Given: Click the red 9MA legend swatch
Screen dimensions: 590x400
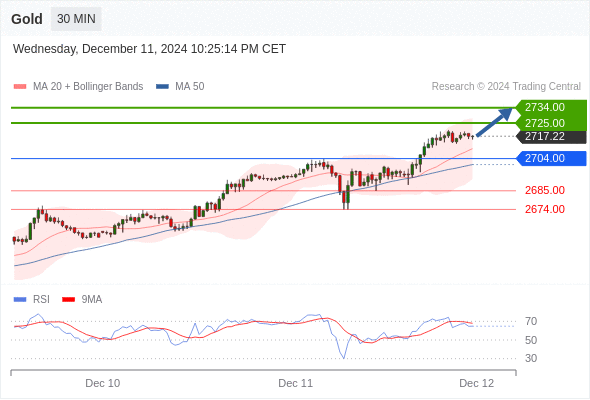Looking at the screenshot, I should [x=68, y=300].
